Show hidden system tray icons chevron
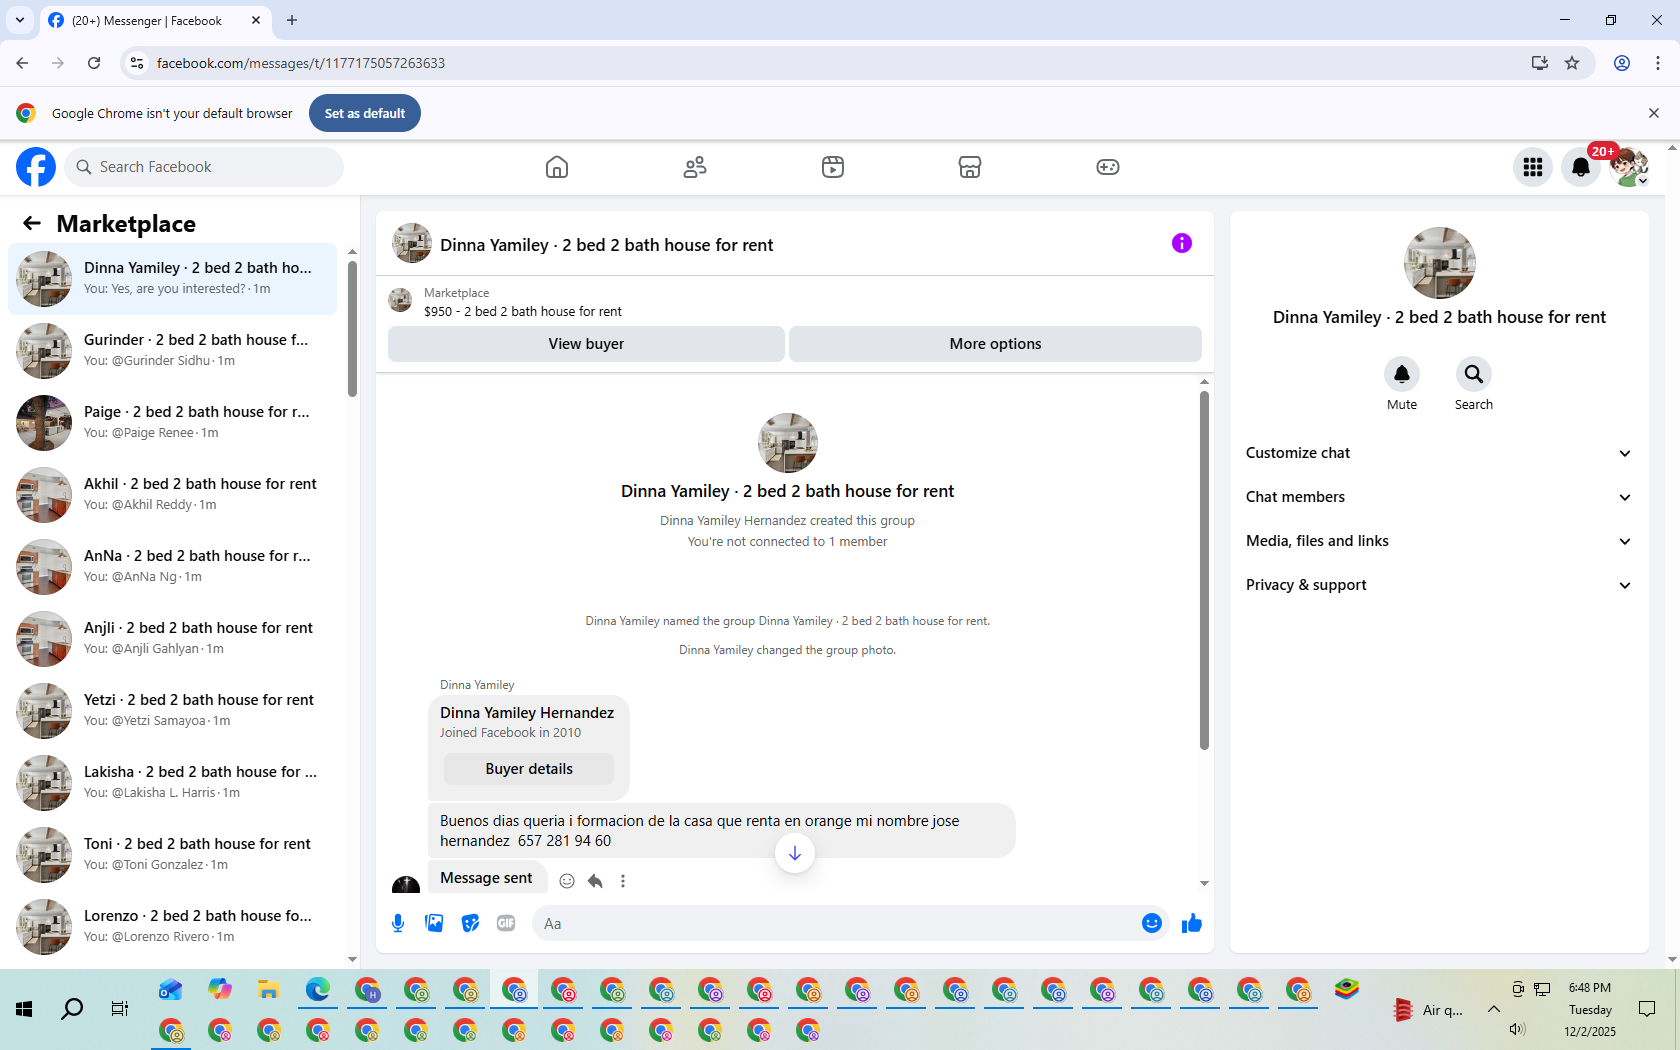The width and height of the screenshot is (1680, 1050). click(1494, 1009)
